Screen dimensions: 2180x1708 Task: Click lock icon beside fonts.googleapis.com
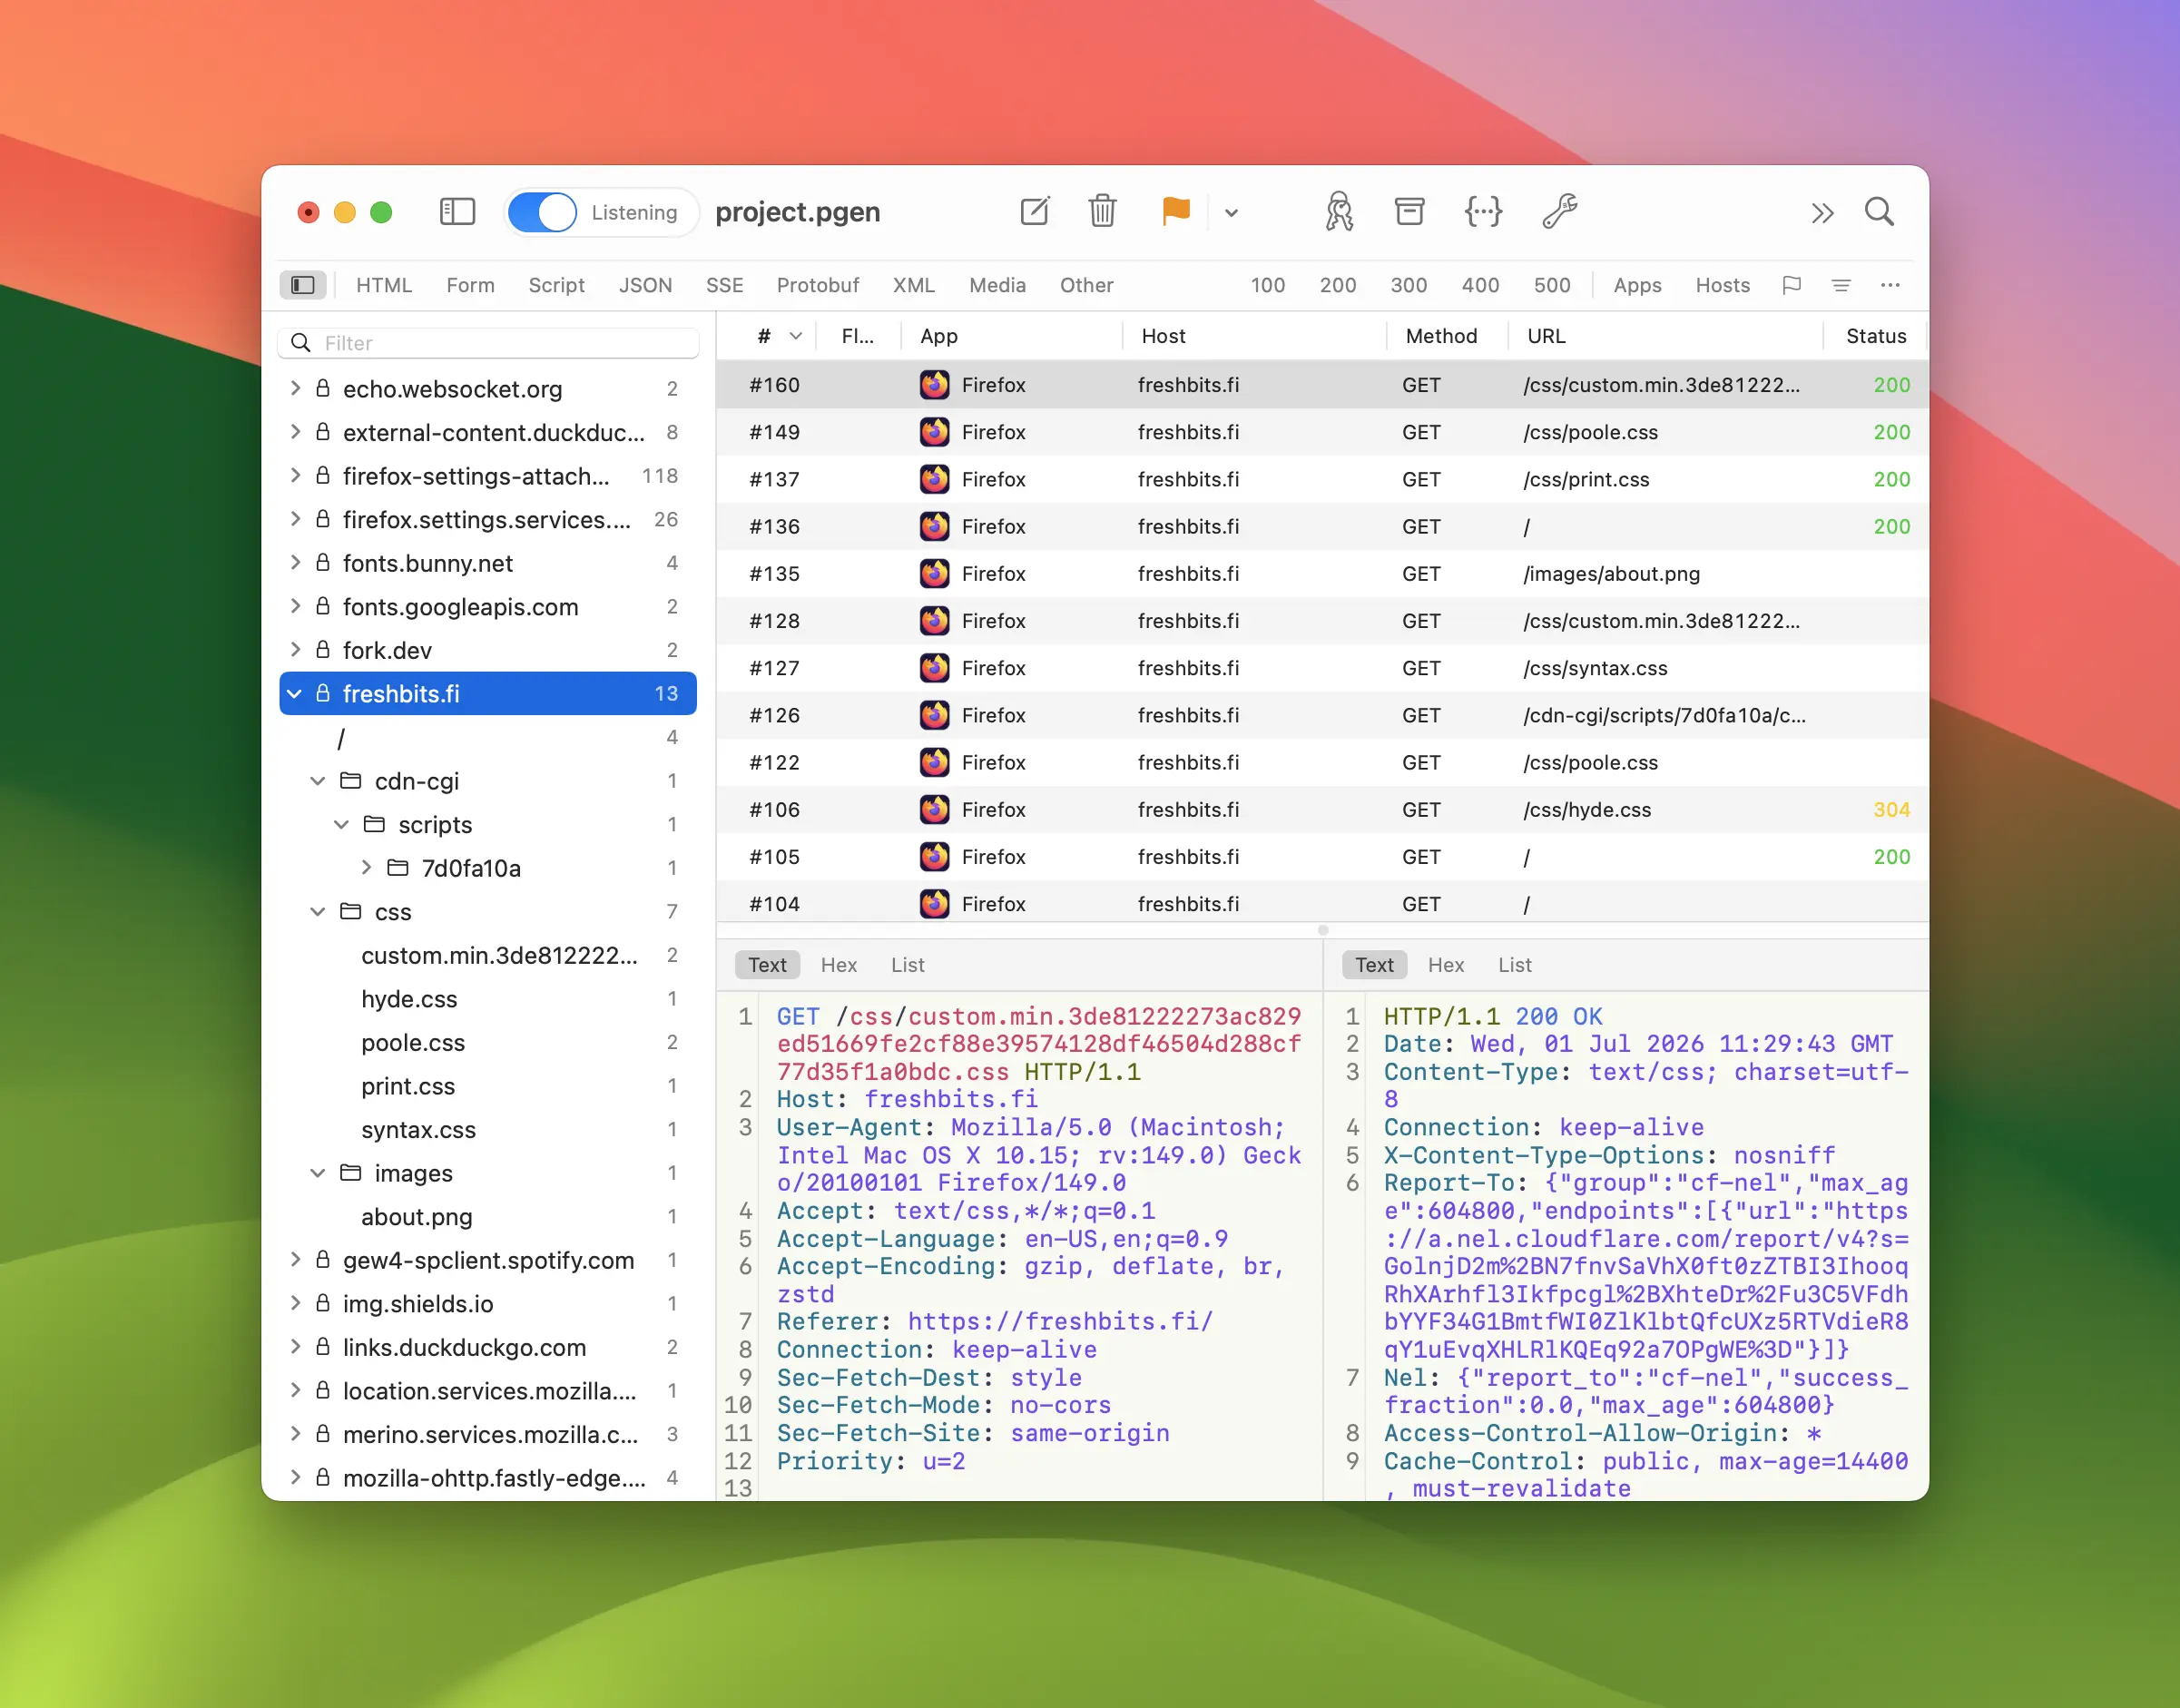pos(323,606)
